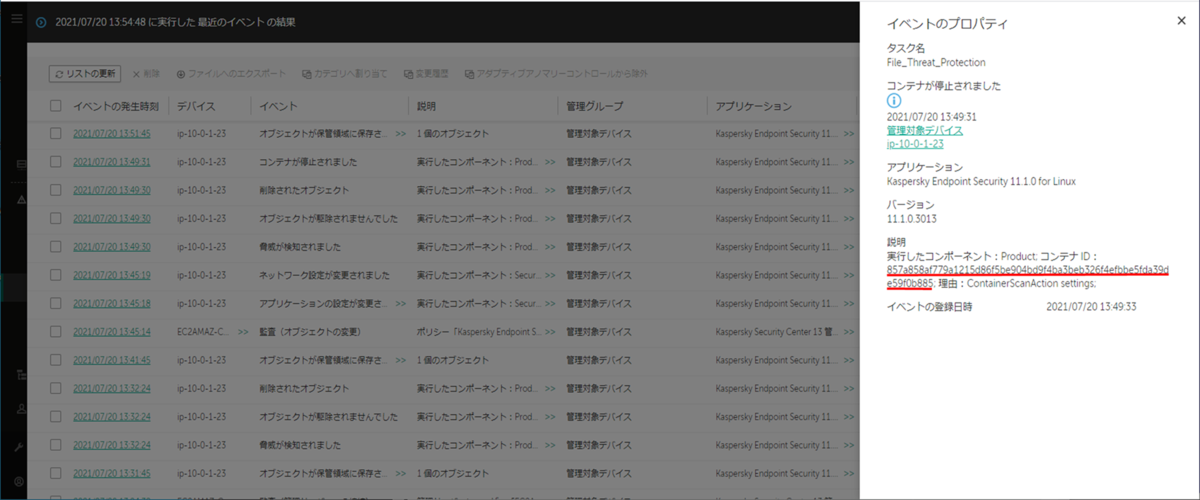The height and width of the screenshot is (500, 1200).
Task: Check the row dated 2021/07/20 13:45:19
Action: point(56,275)
